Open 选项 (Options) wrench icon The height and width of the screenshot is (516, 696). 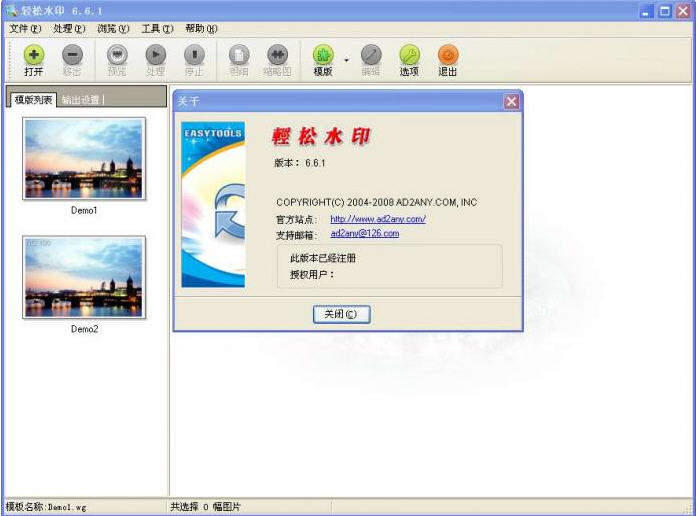click(409, 55)
